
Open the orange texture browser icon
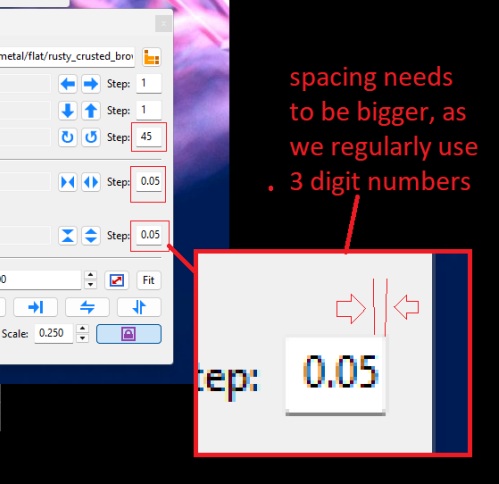coord(152,57)
